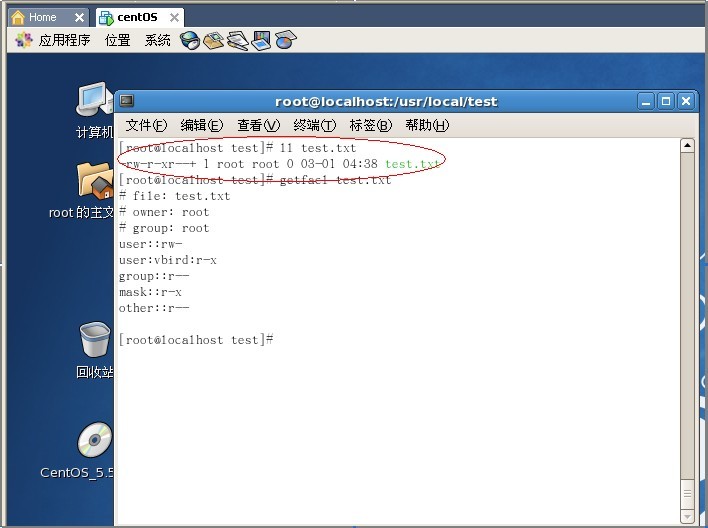This screenshot has width=708, height=528.
Task: Launch the email client icon in panel
Action: (214, 41)
